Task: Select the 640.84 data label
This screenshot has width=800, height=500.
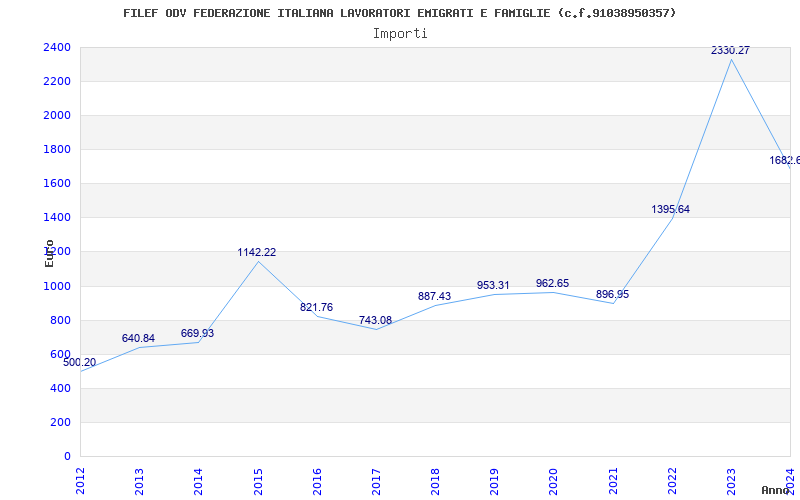Action: point(139,339)
